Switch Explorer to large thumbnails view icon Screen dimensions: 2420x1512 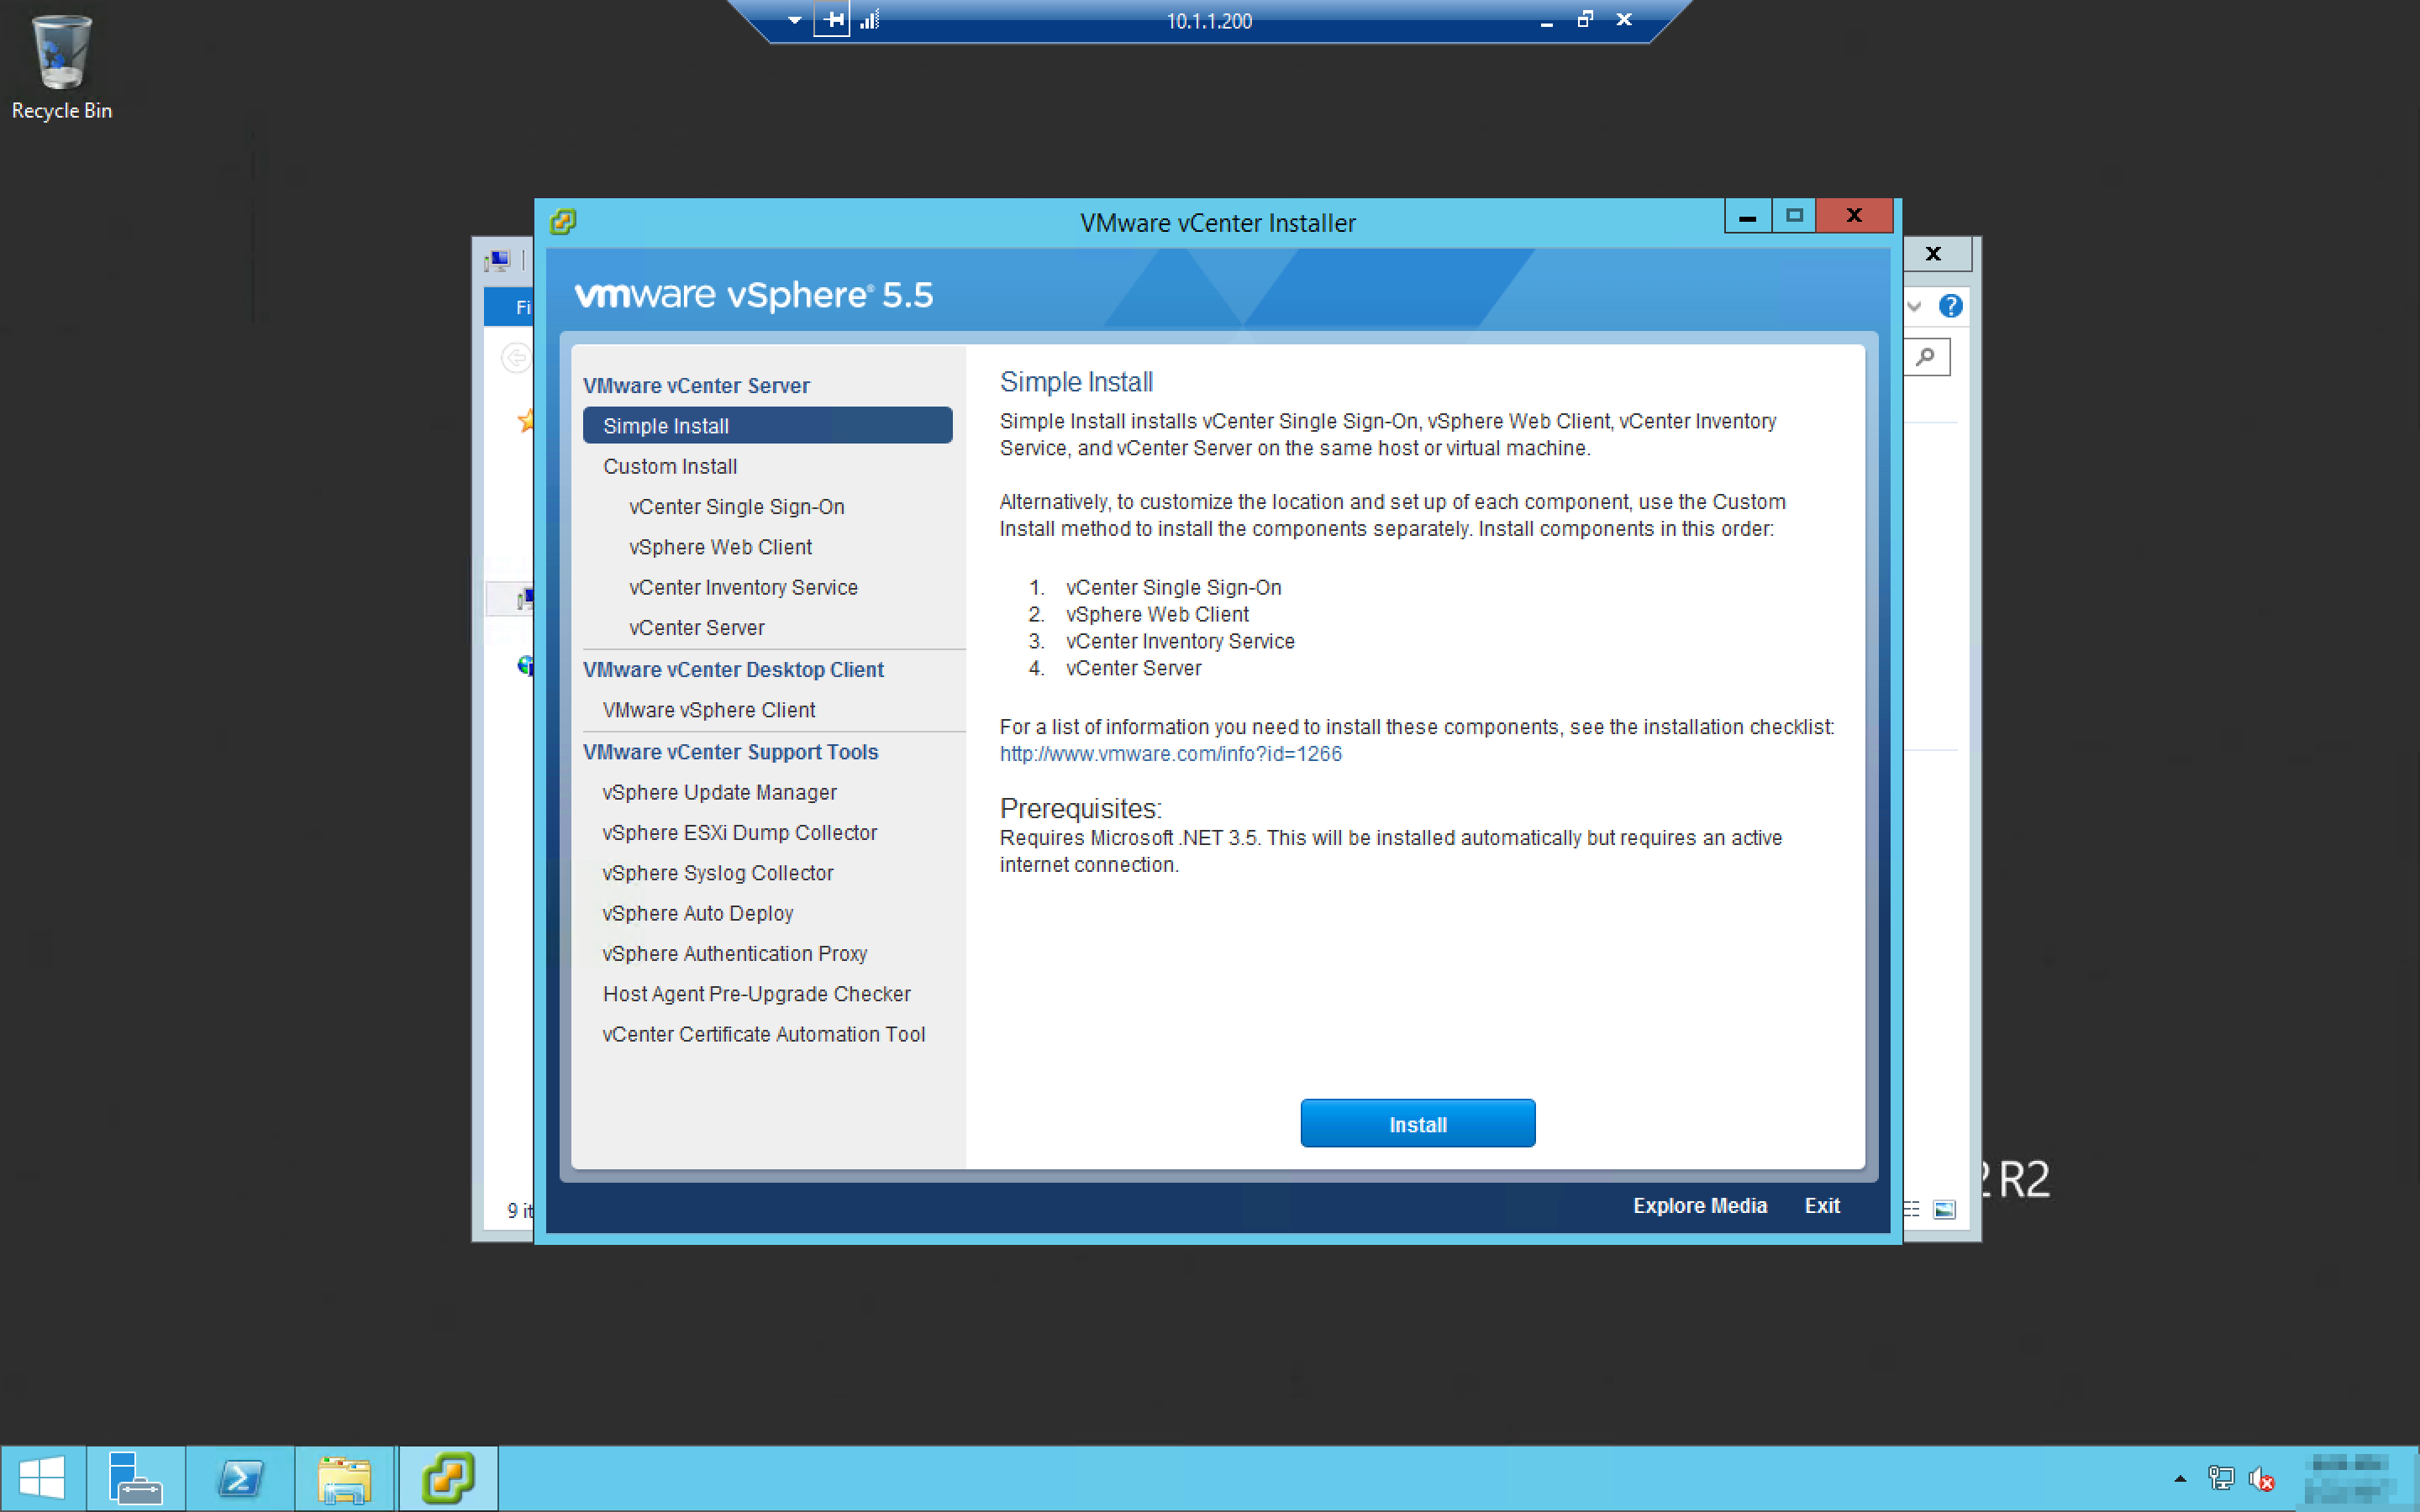1944,1210
